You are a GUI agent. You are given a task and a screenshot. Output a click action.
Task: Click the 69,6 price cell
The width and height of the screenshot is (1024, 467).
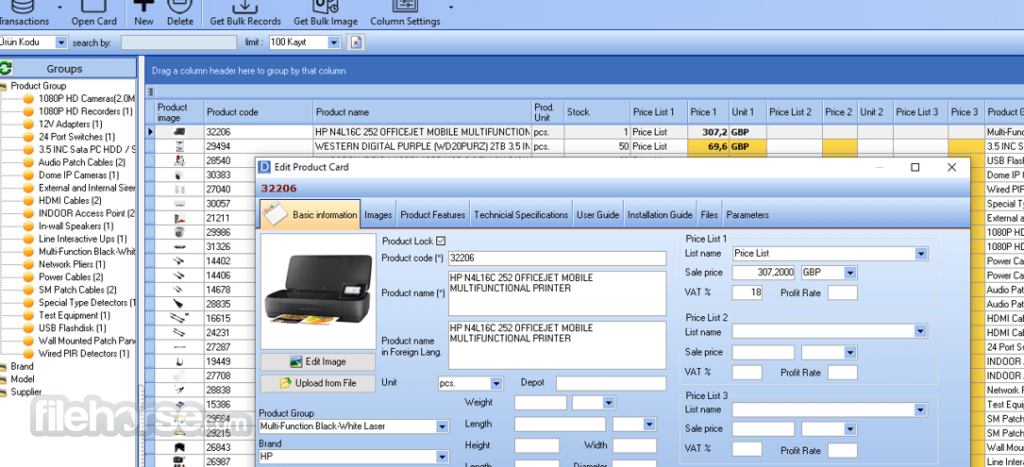708,146
